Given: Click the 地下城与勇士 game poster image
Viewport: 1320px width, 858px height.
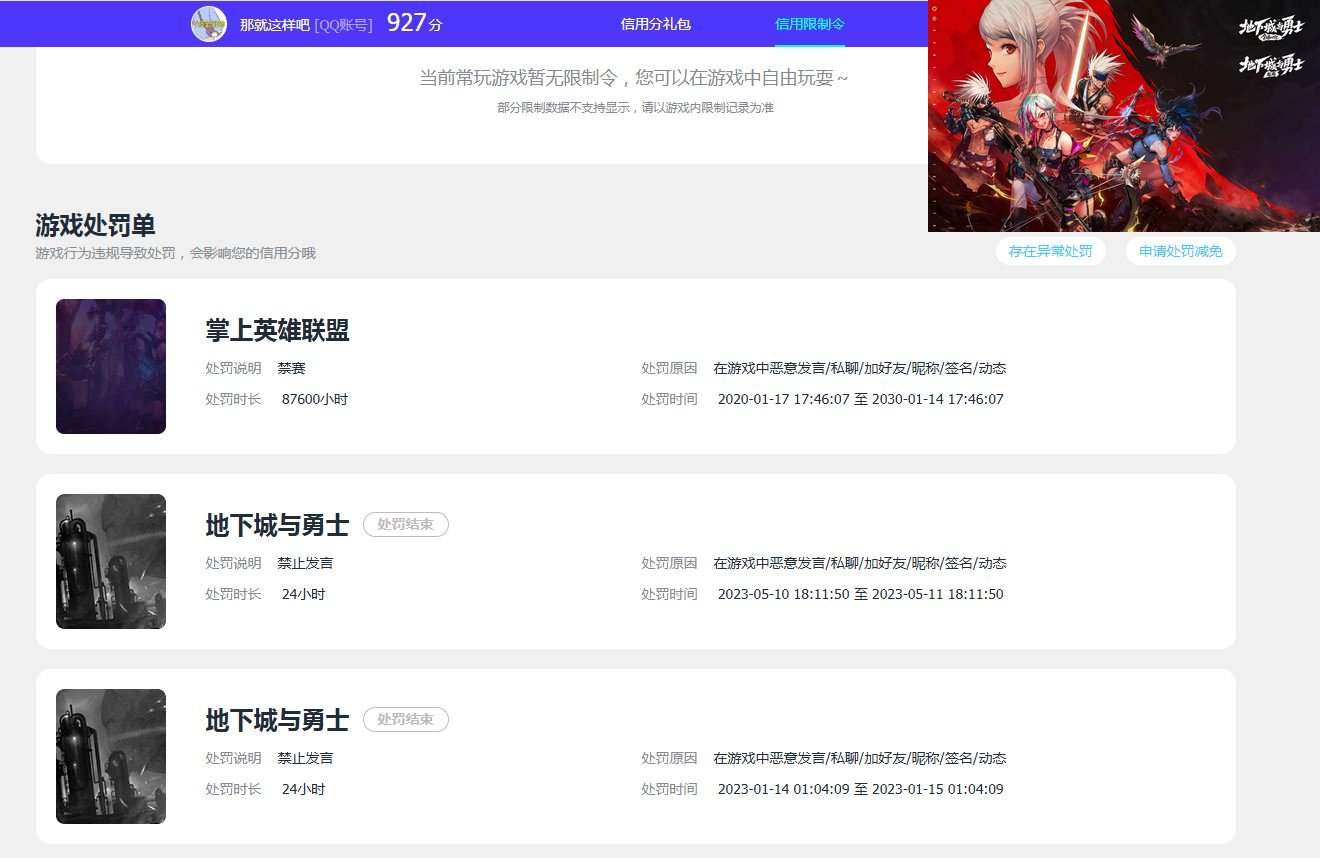Looking at the screenshot, I should point(1124,116).
